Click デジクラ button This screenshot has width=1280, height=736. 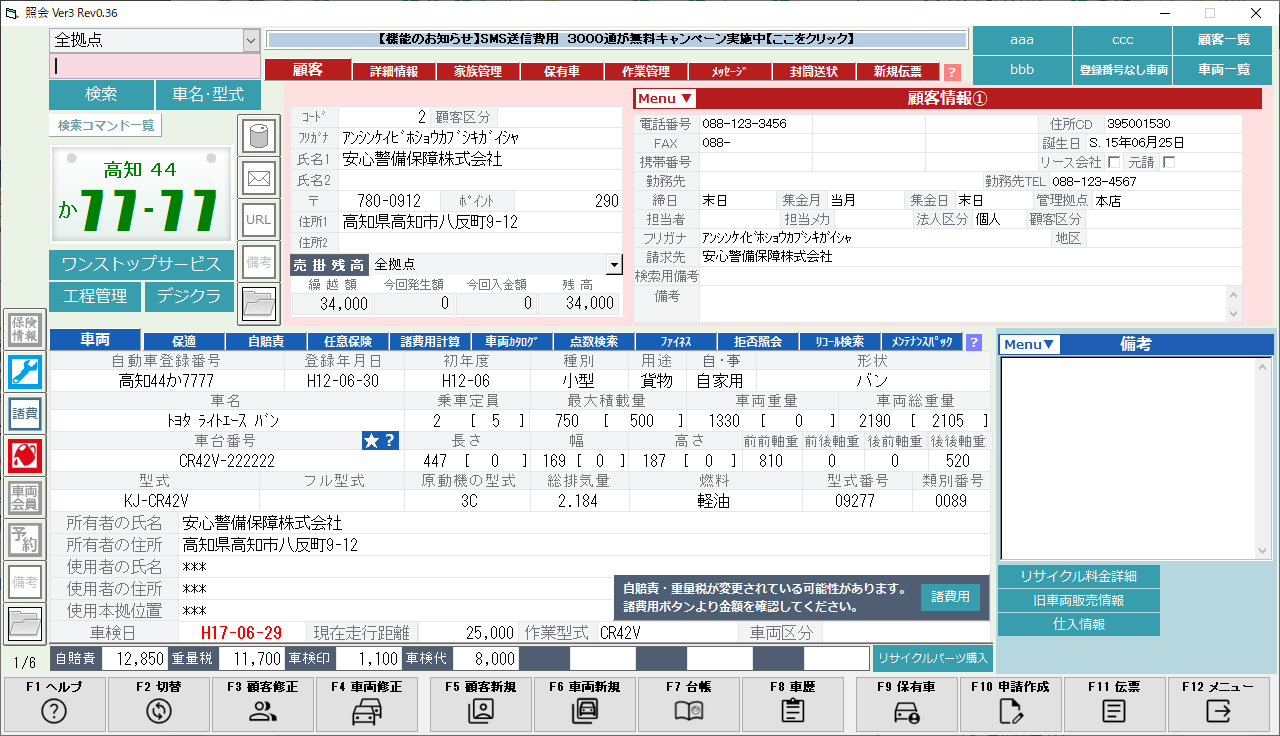pyautogui.click(x=189, y=297)
